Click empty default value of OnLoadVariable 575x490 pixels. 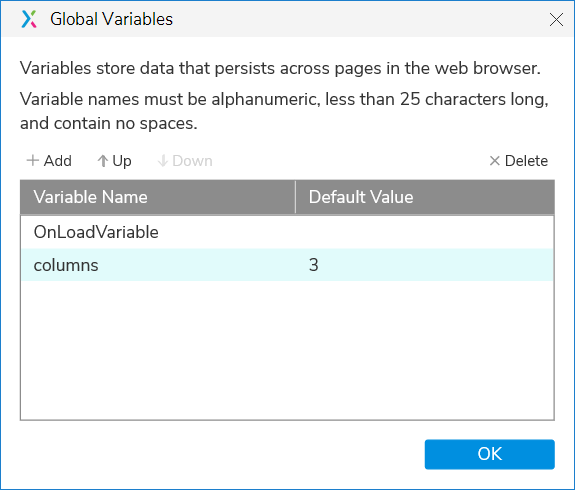(x=425, y=232)
